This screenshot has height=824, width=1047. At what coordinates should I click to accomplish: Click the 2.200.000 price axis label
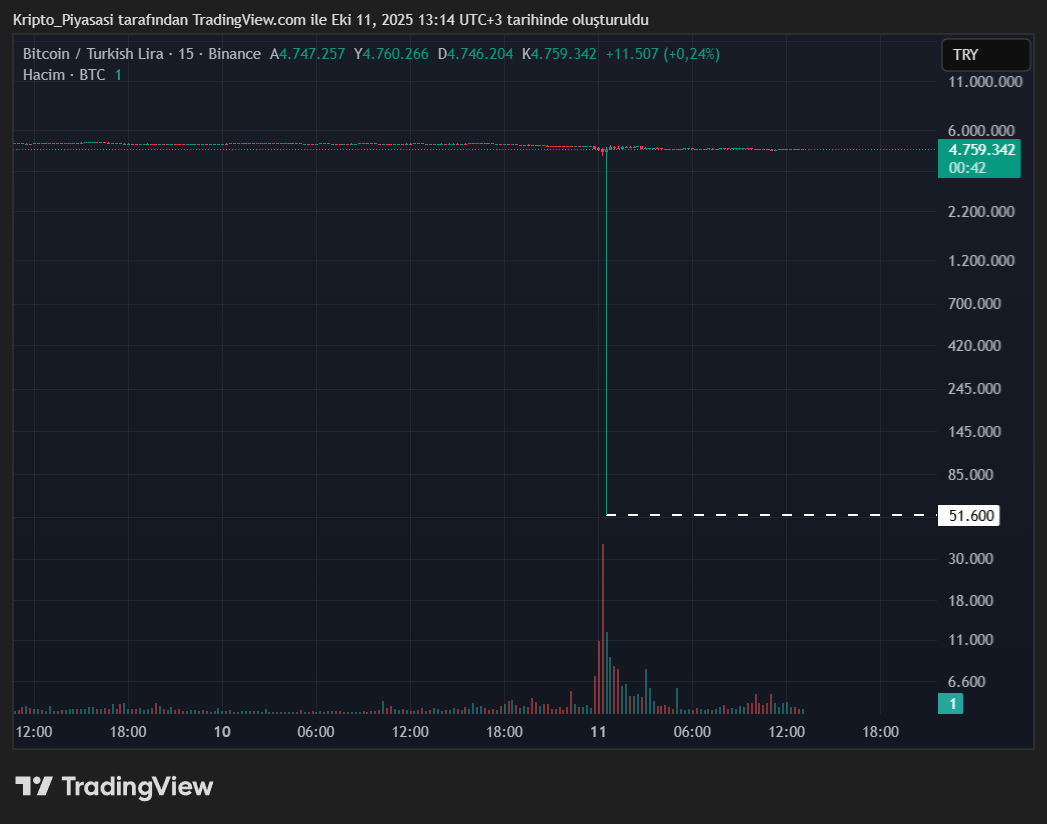pos(981,212)
